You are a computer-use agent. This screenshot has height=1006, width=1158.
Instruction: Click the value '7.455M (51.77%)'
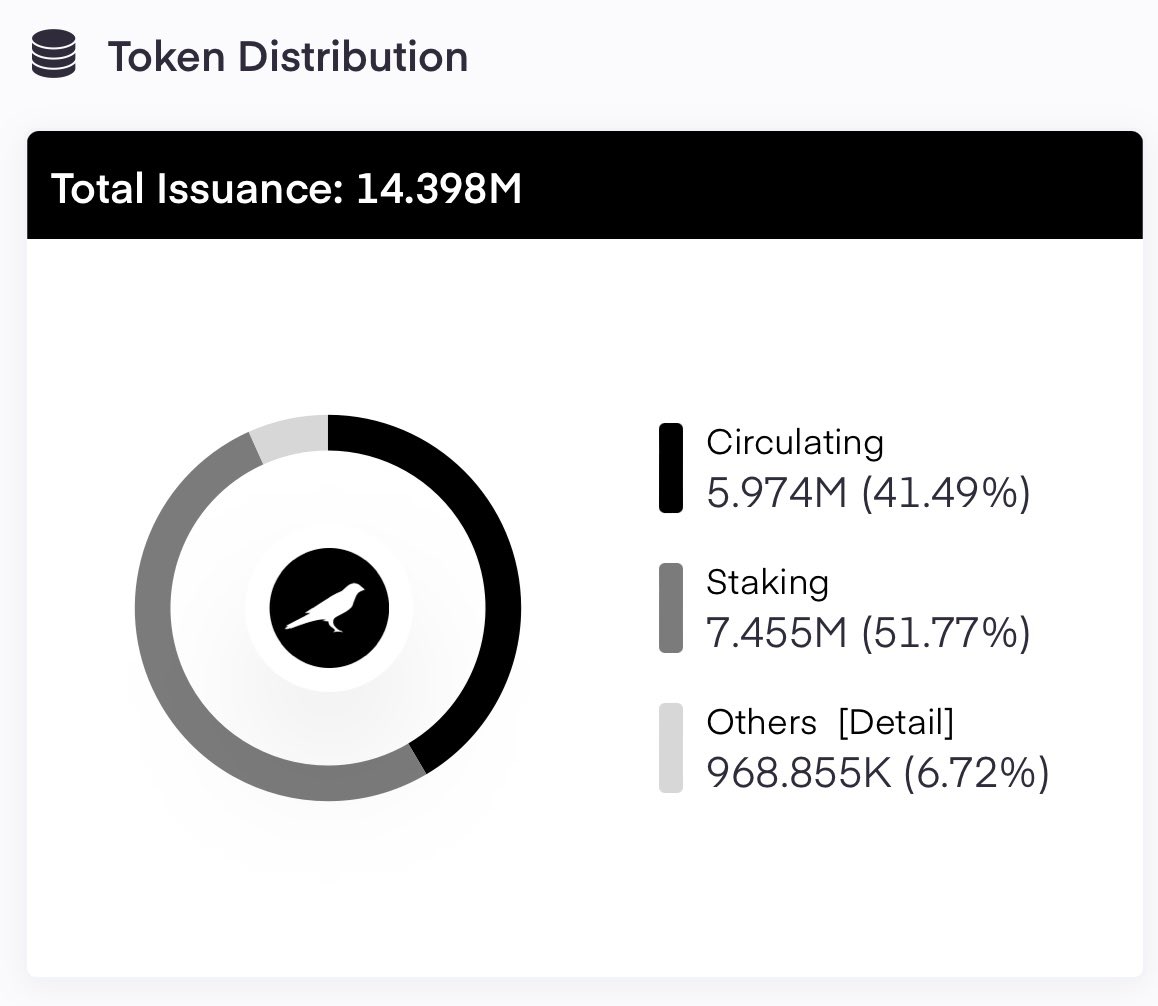coord(868,633)
